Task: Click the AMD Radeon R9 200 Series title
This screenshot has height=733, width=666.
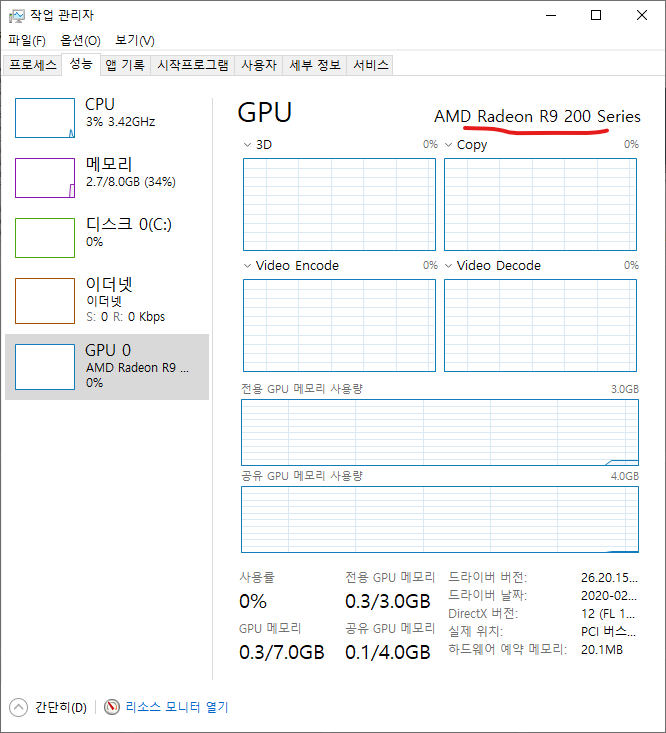Action: click(x=537, y=116)
